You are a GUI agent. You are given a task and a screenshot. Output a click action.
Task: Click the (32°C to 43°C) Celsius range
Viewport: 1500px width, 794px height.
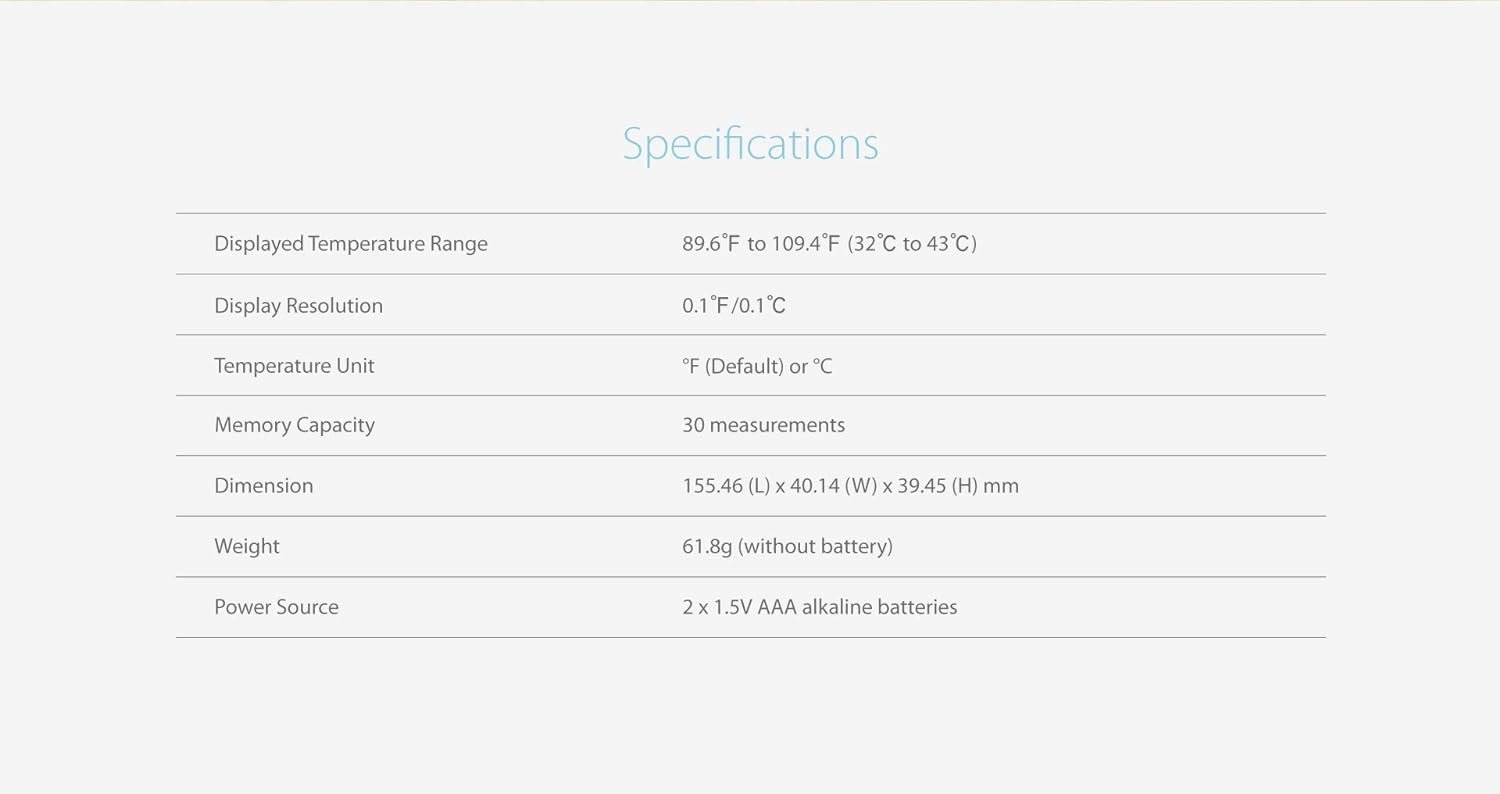(x=912, y=244)
